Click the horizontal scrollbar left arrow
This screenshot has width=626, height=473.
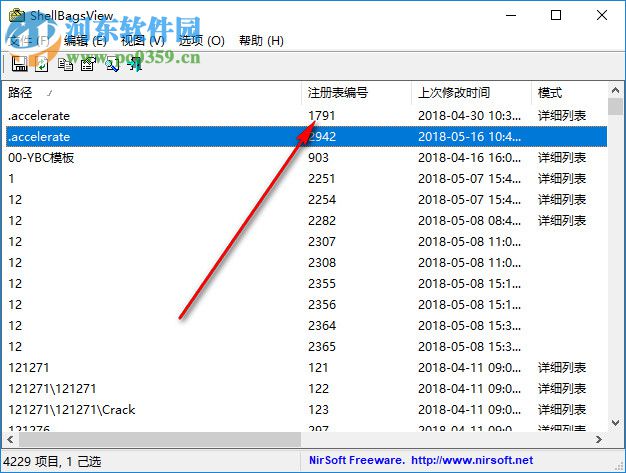(x=10, y=439)
